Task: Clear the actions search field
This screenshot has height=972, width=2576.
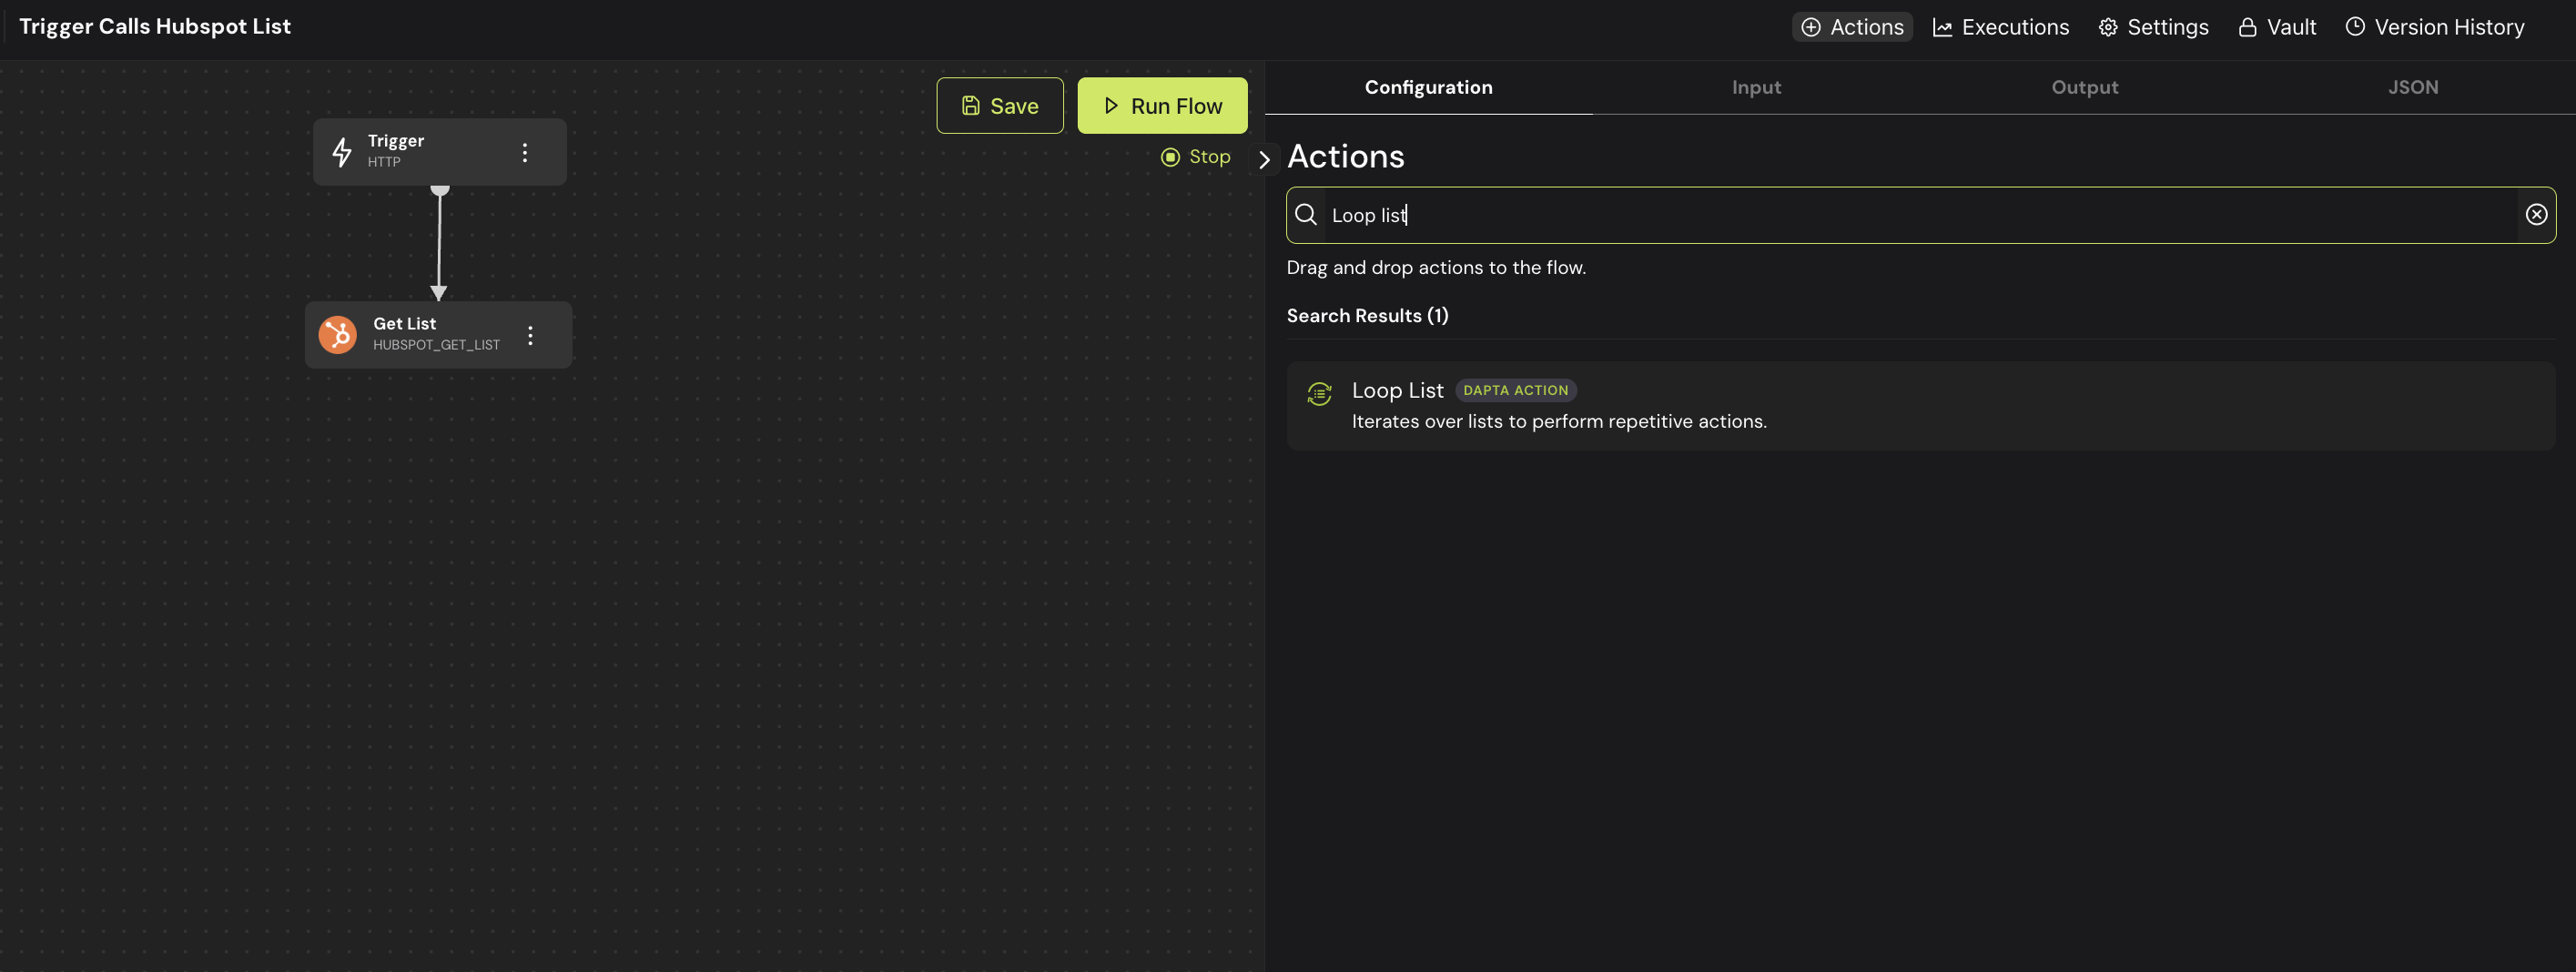Action: [x=2536, y=215]
